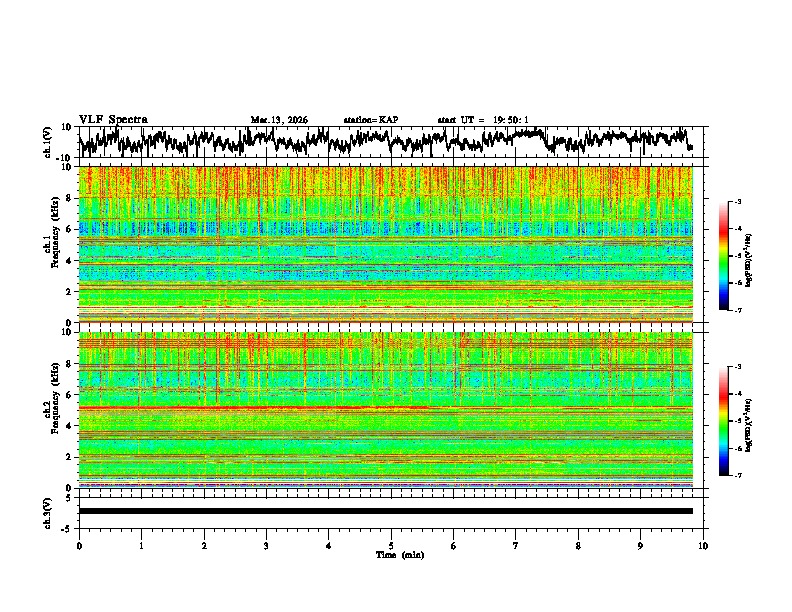Click time axis tick label "2"
Viewport: 792px width, 612px height.
coord(204,546)
